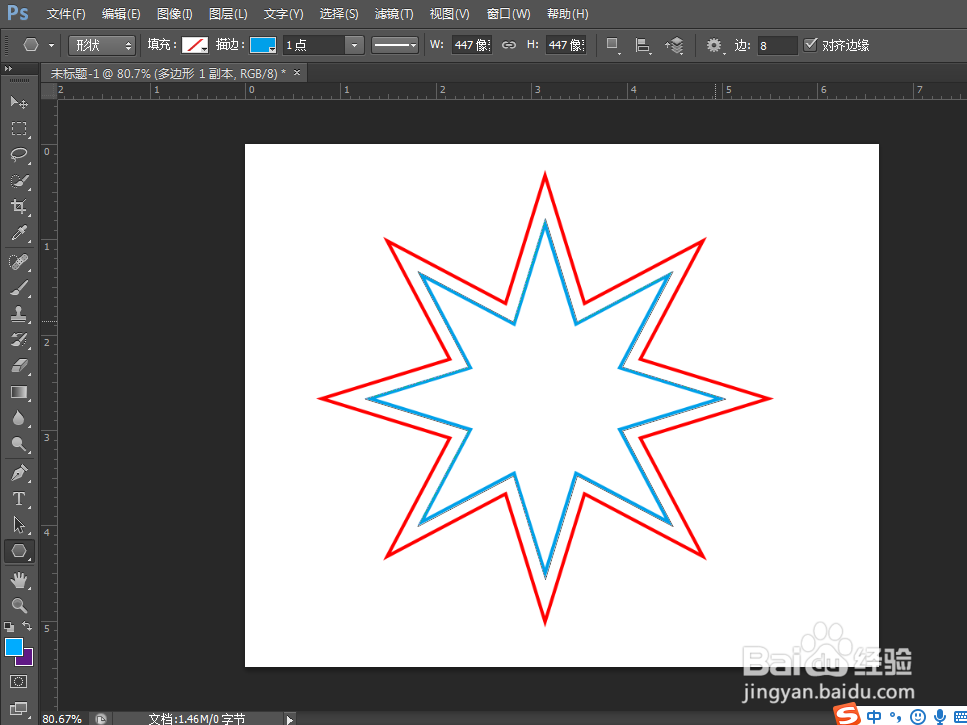The image size is (967, 725).
Task: Open status bar info arrow menu
Action: pyautogui.click(x=290, y=719)
